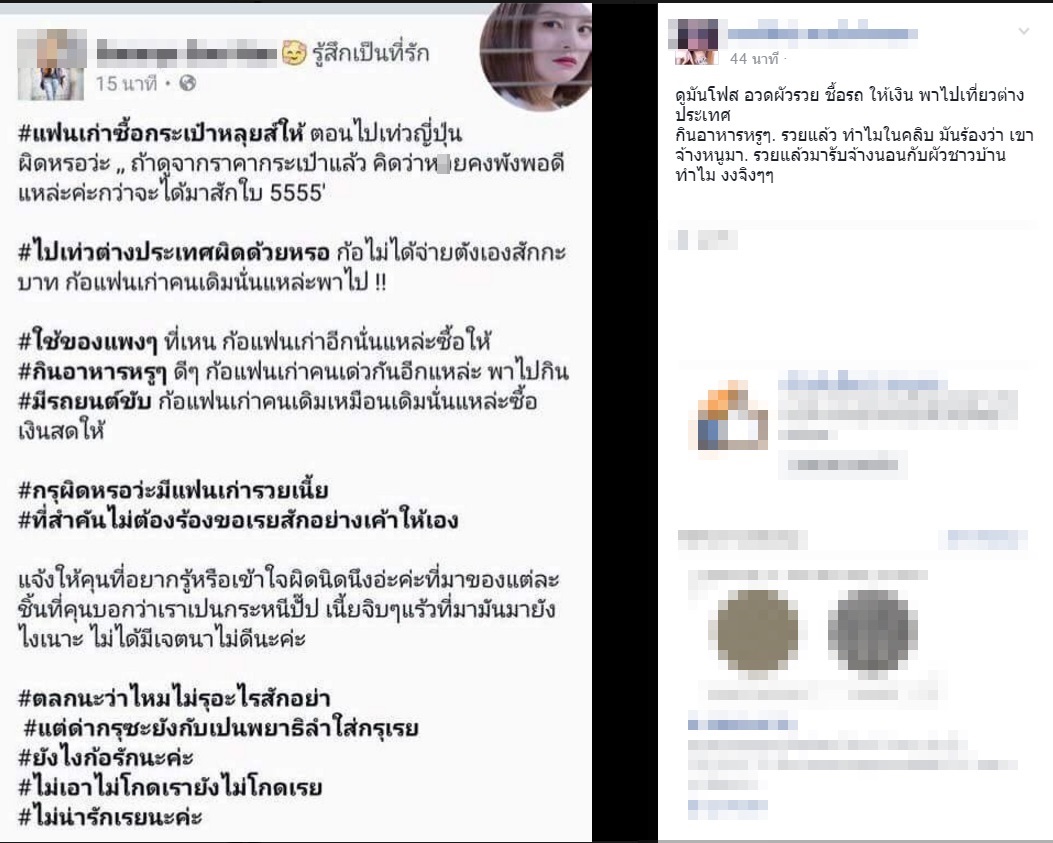The image size is (1053, 843).
Task: Click the '44 นาที' timestamp
Action: pyautogui.click(x=753, y=59)
